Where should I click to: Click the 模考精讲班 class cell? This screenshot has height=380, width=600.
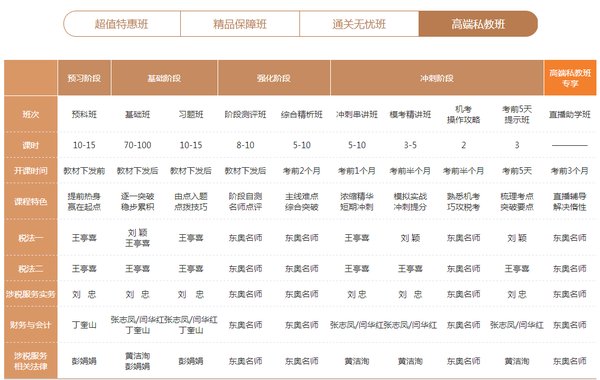pos(410,114)
